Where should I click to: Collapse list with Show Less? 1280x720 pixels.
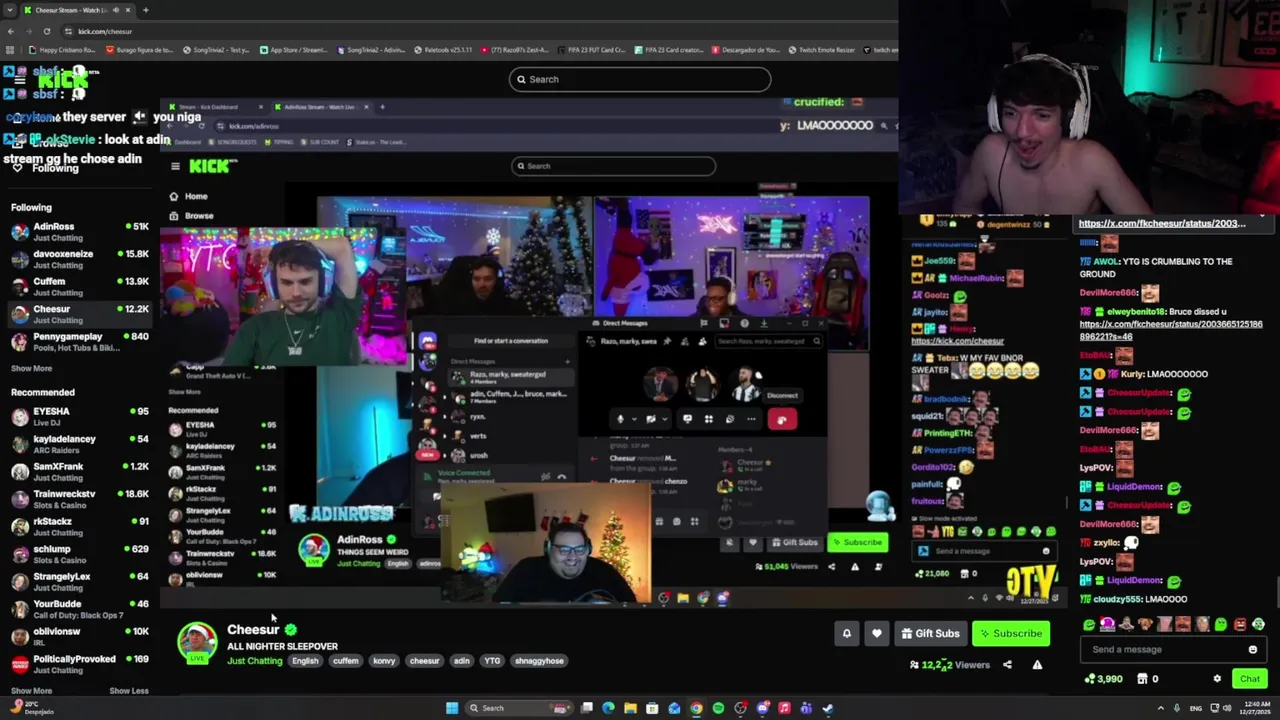click(x=128, y=691)
